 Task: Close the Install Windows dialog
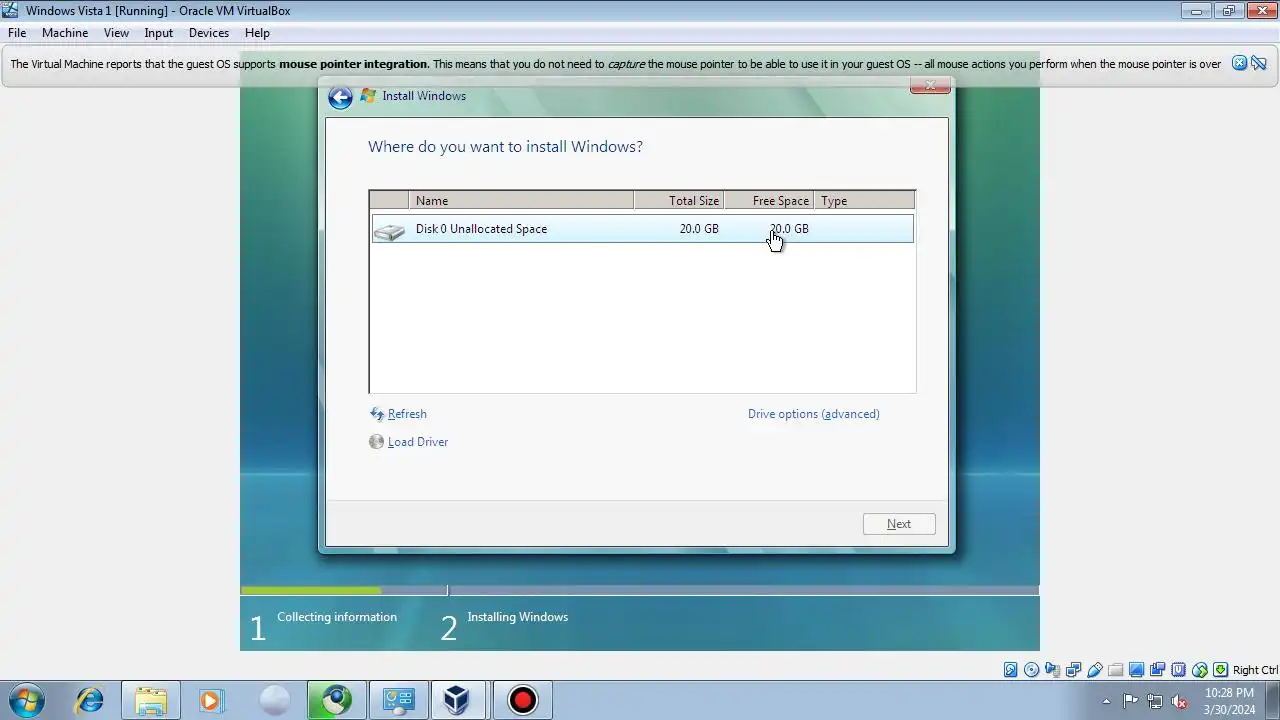[x=930, y=86]
